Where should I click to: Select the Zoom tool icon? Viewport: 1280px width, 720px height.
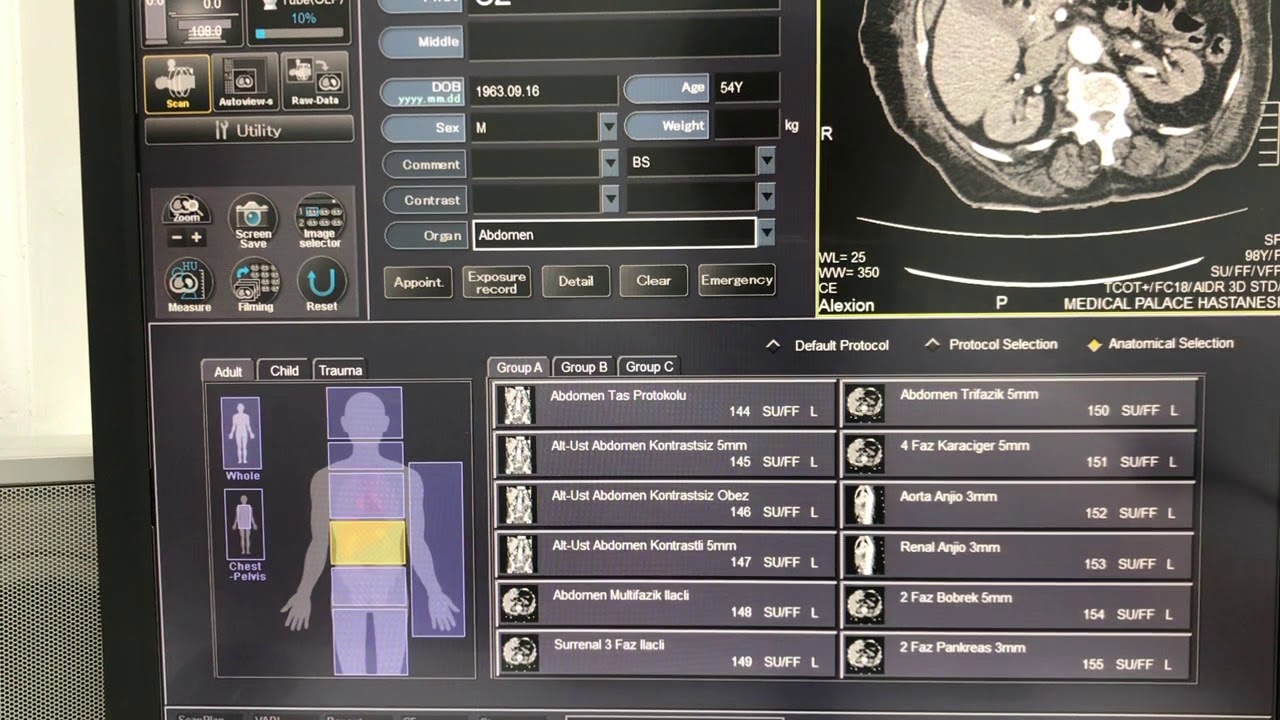pyautogui.click(x=186, y=210)
